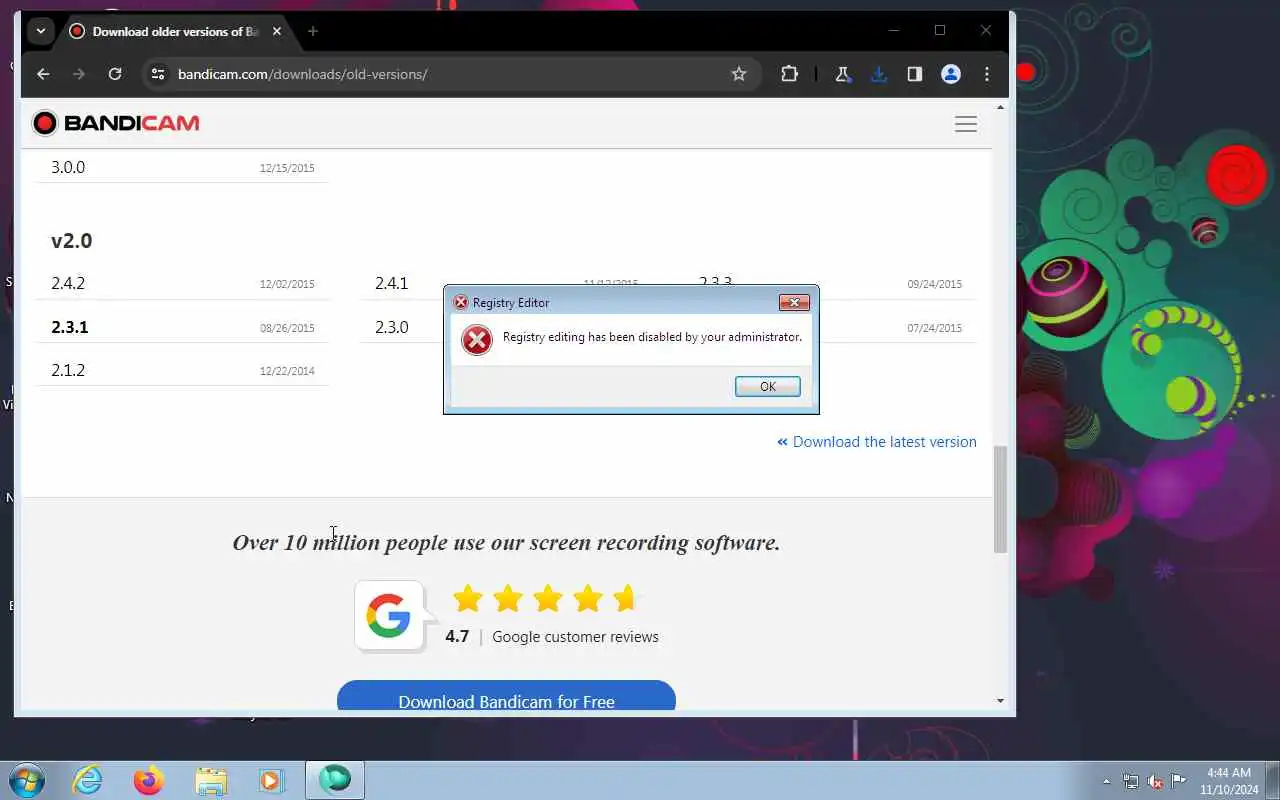Download Bandicam version 3.0.0
Viewport: 1280px width, 800px height.
pos(68,167)
